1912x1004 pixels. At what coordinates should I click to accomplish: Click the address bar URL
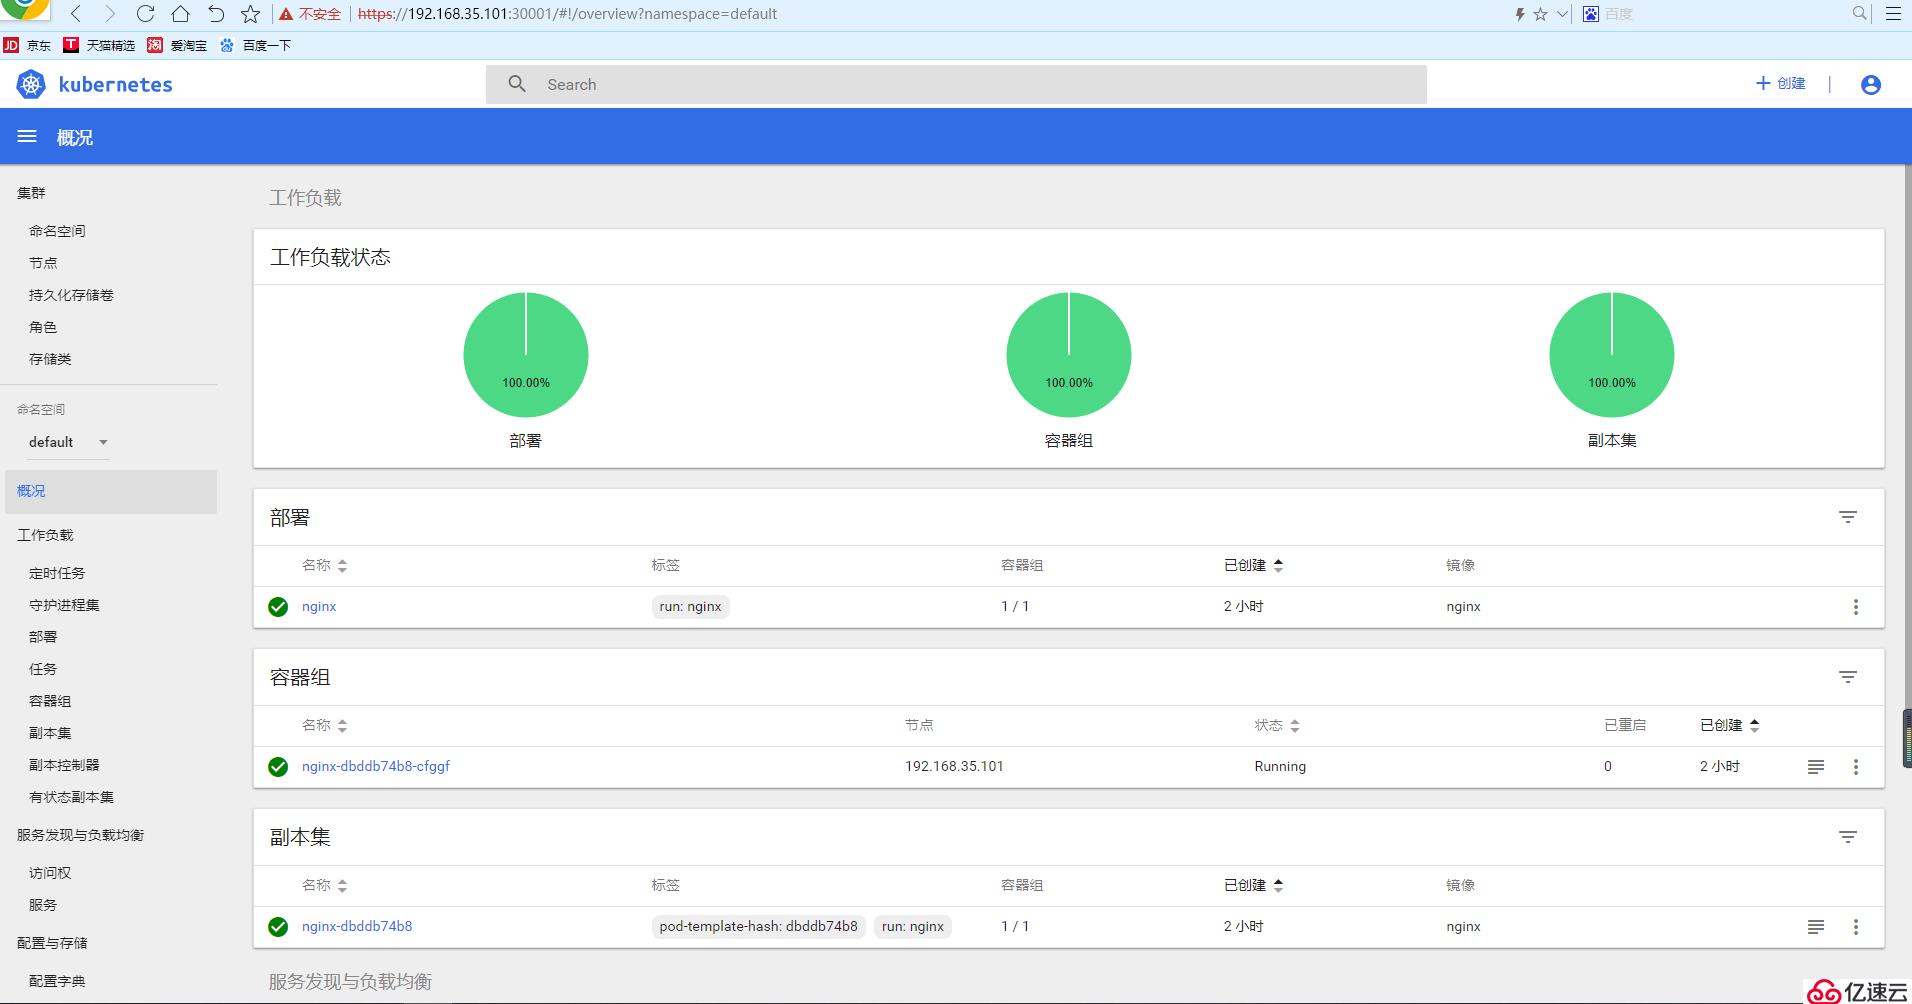point(567,14)
